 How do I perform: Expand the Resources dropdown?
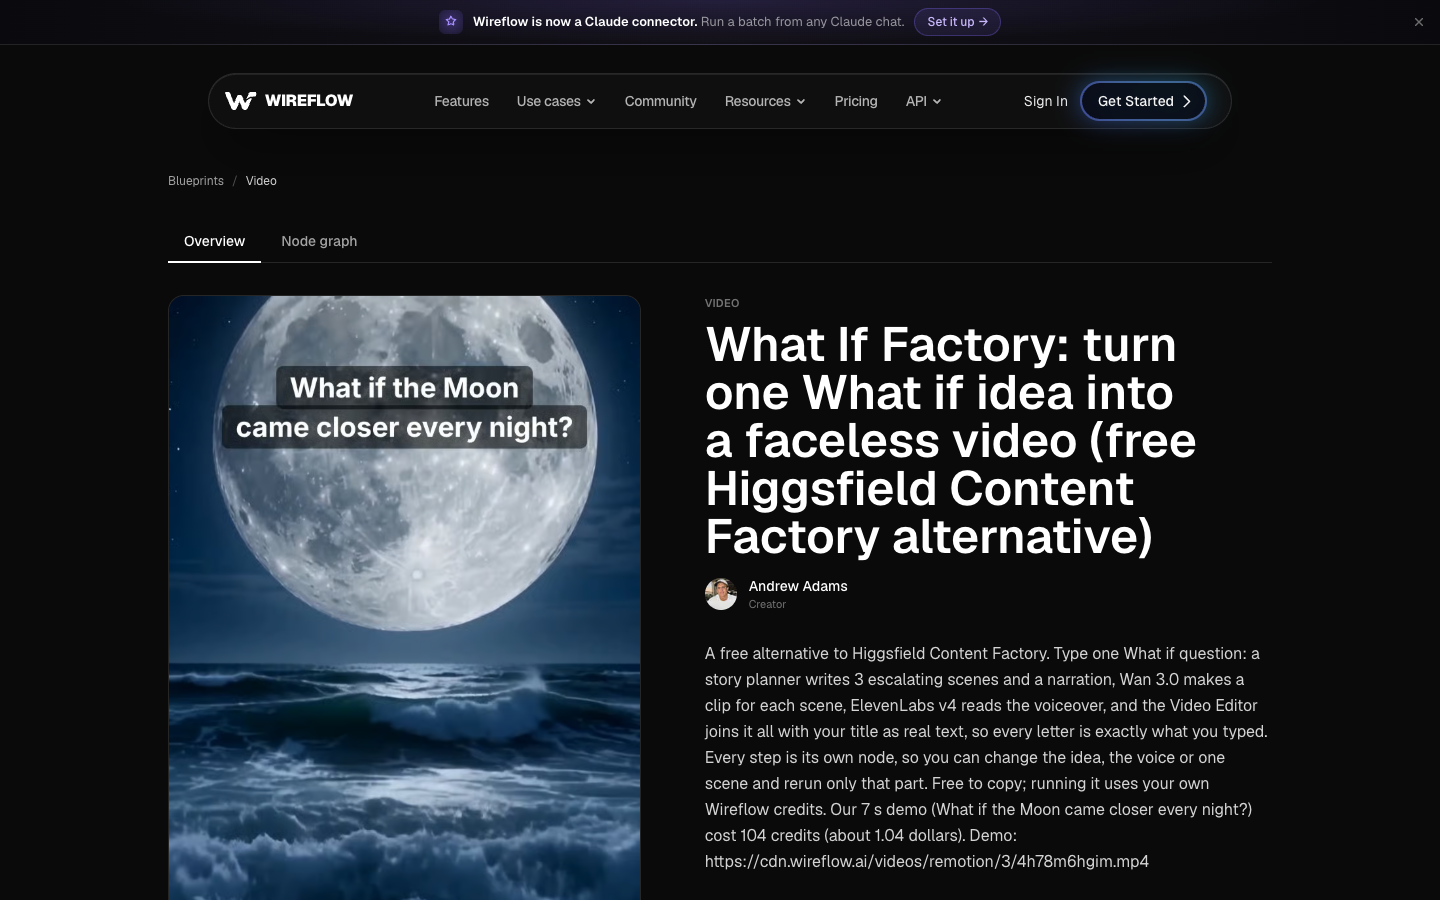tap(765, 101)
